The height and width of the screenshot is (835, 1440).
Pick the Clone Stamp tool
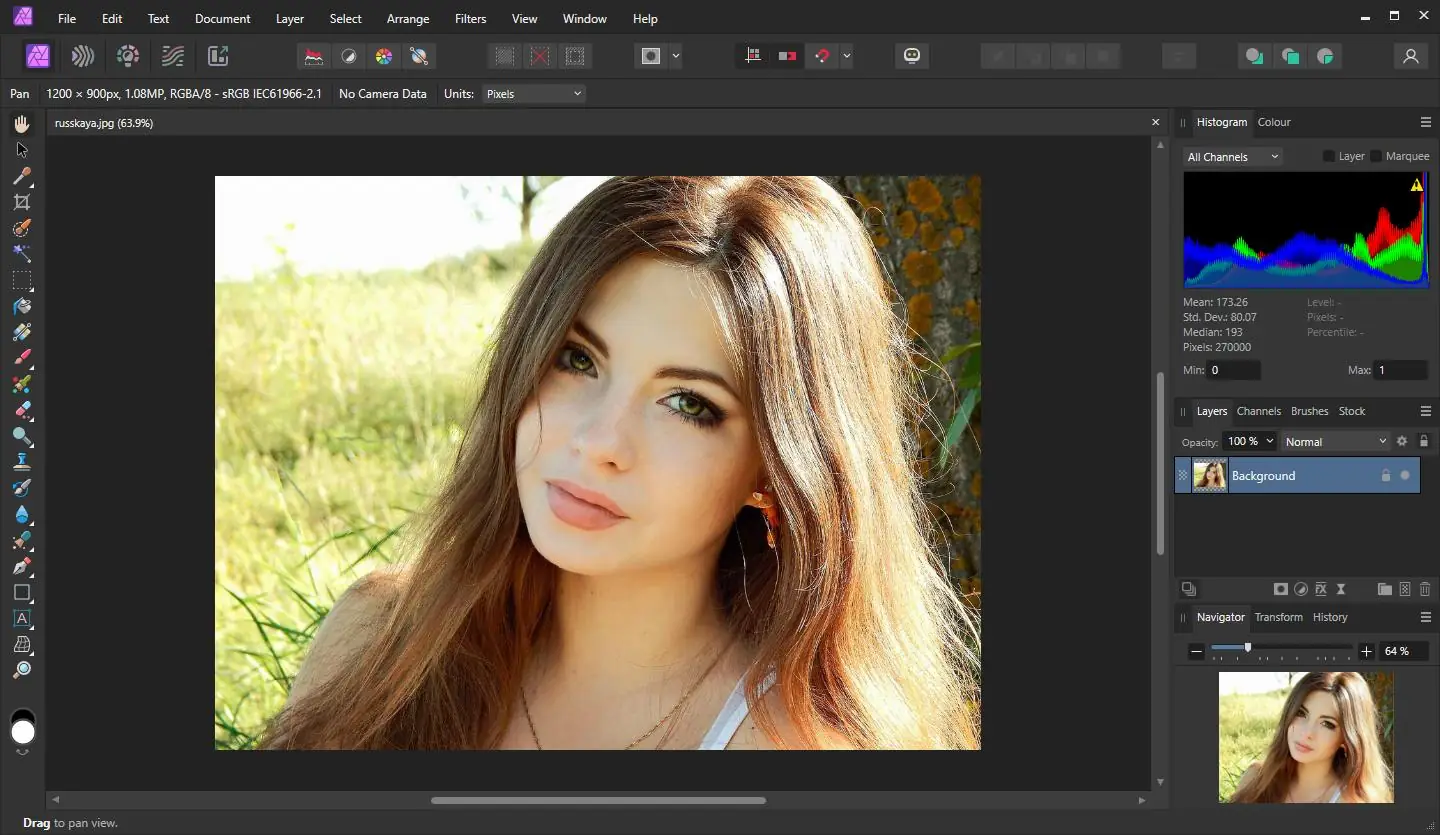22,462
